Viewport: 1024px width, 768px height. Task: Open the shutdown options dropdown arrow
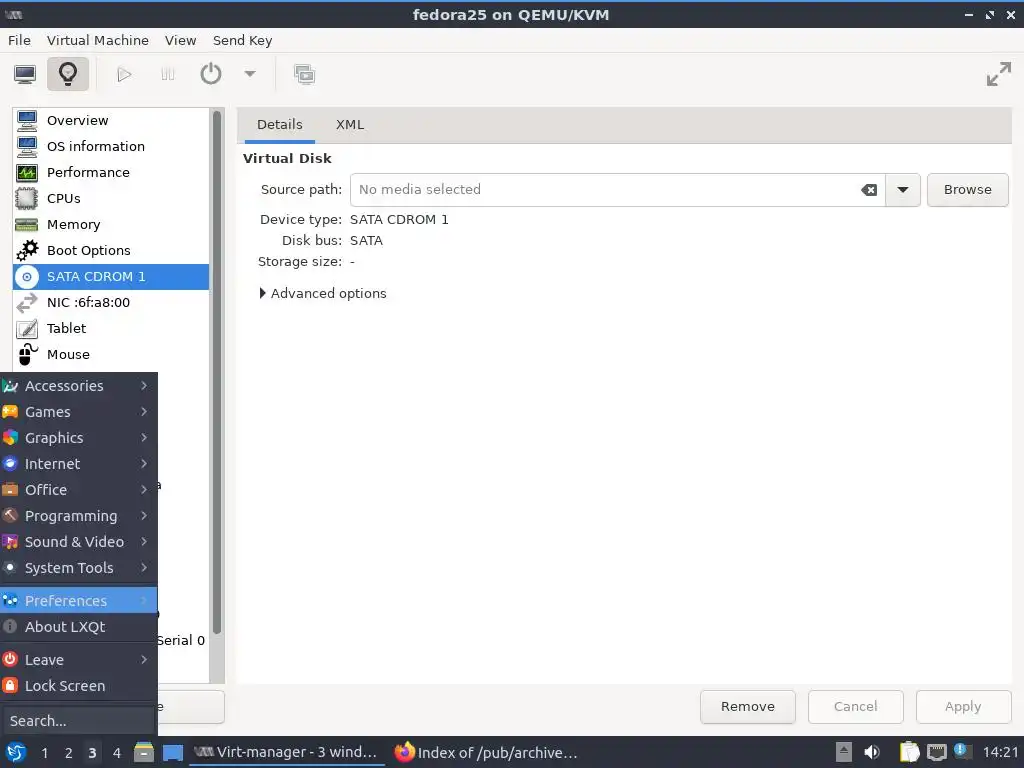pyautogui.click(x=250, y=74)
